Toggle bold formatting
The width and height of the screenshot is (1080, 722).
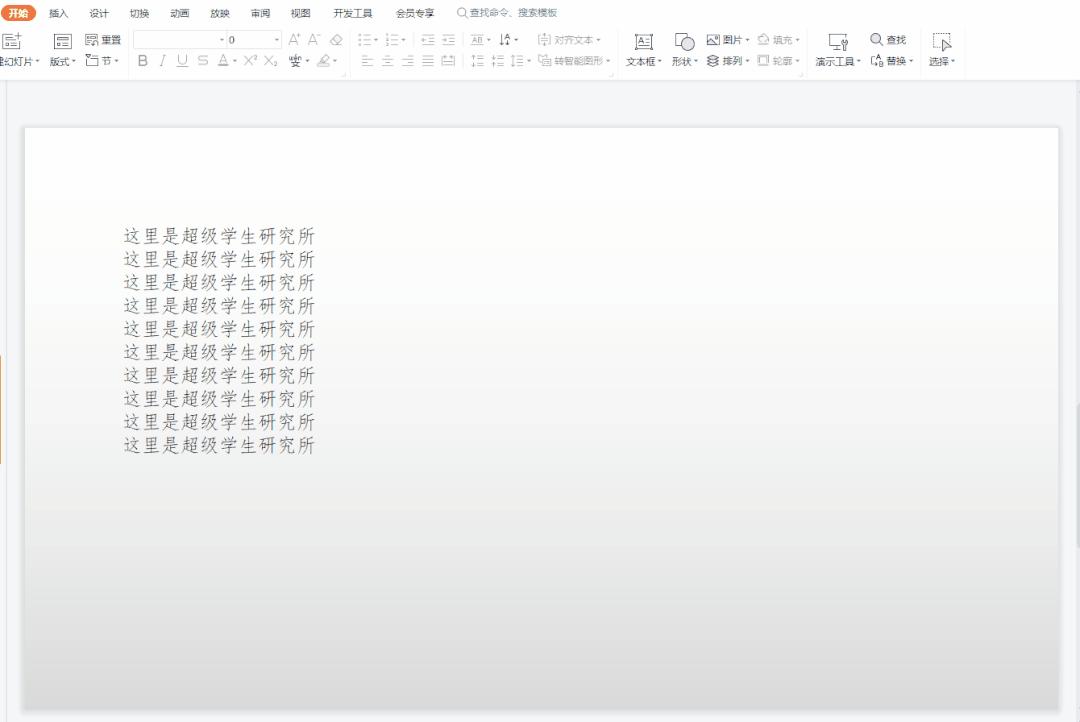pyautogui.click(x=143, y=61)
